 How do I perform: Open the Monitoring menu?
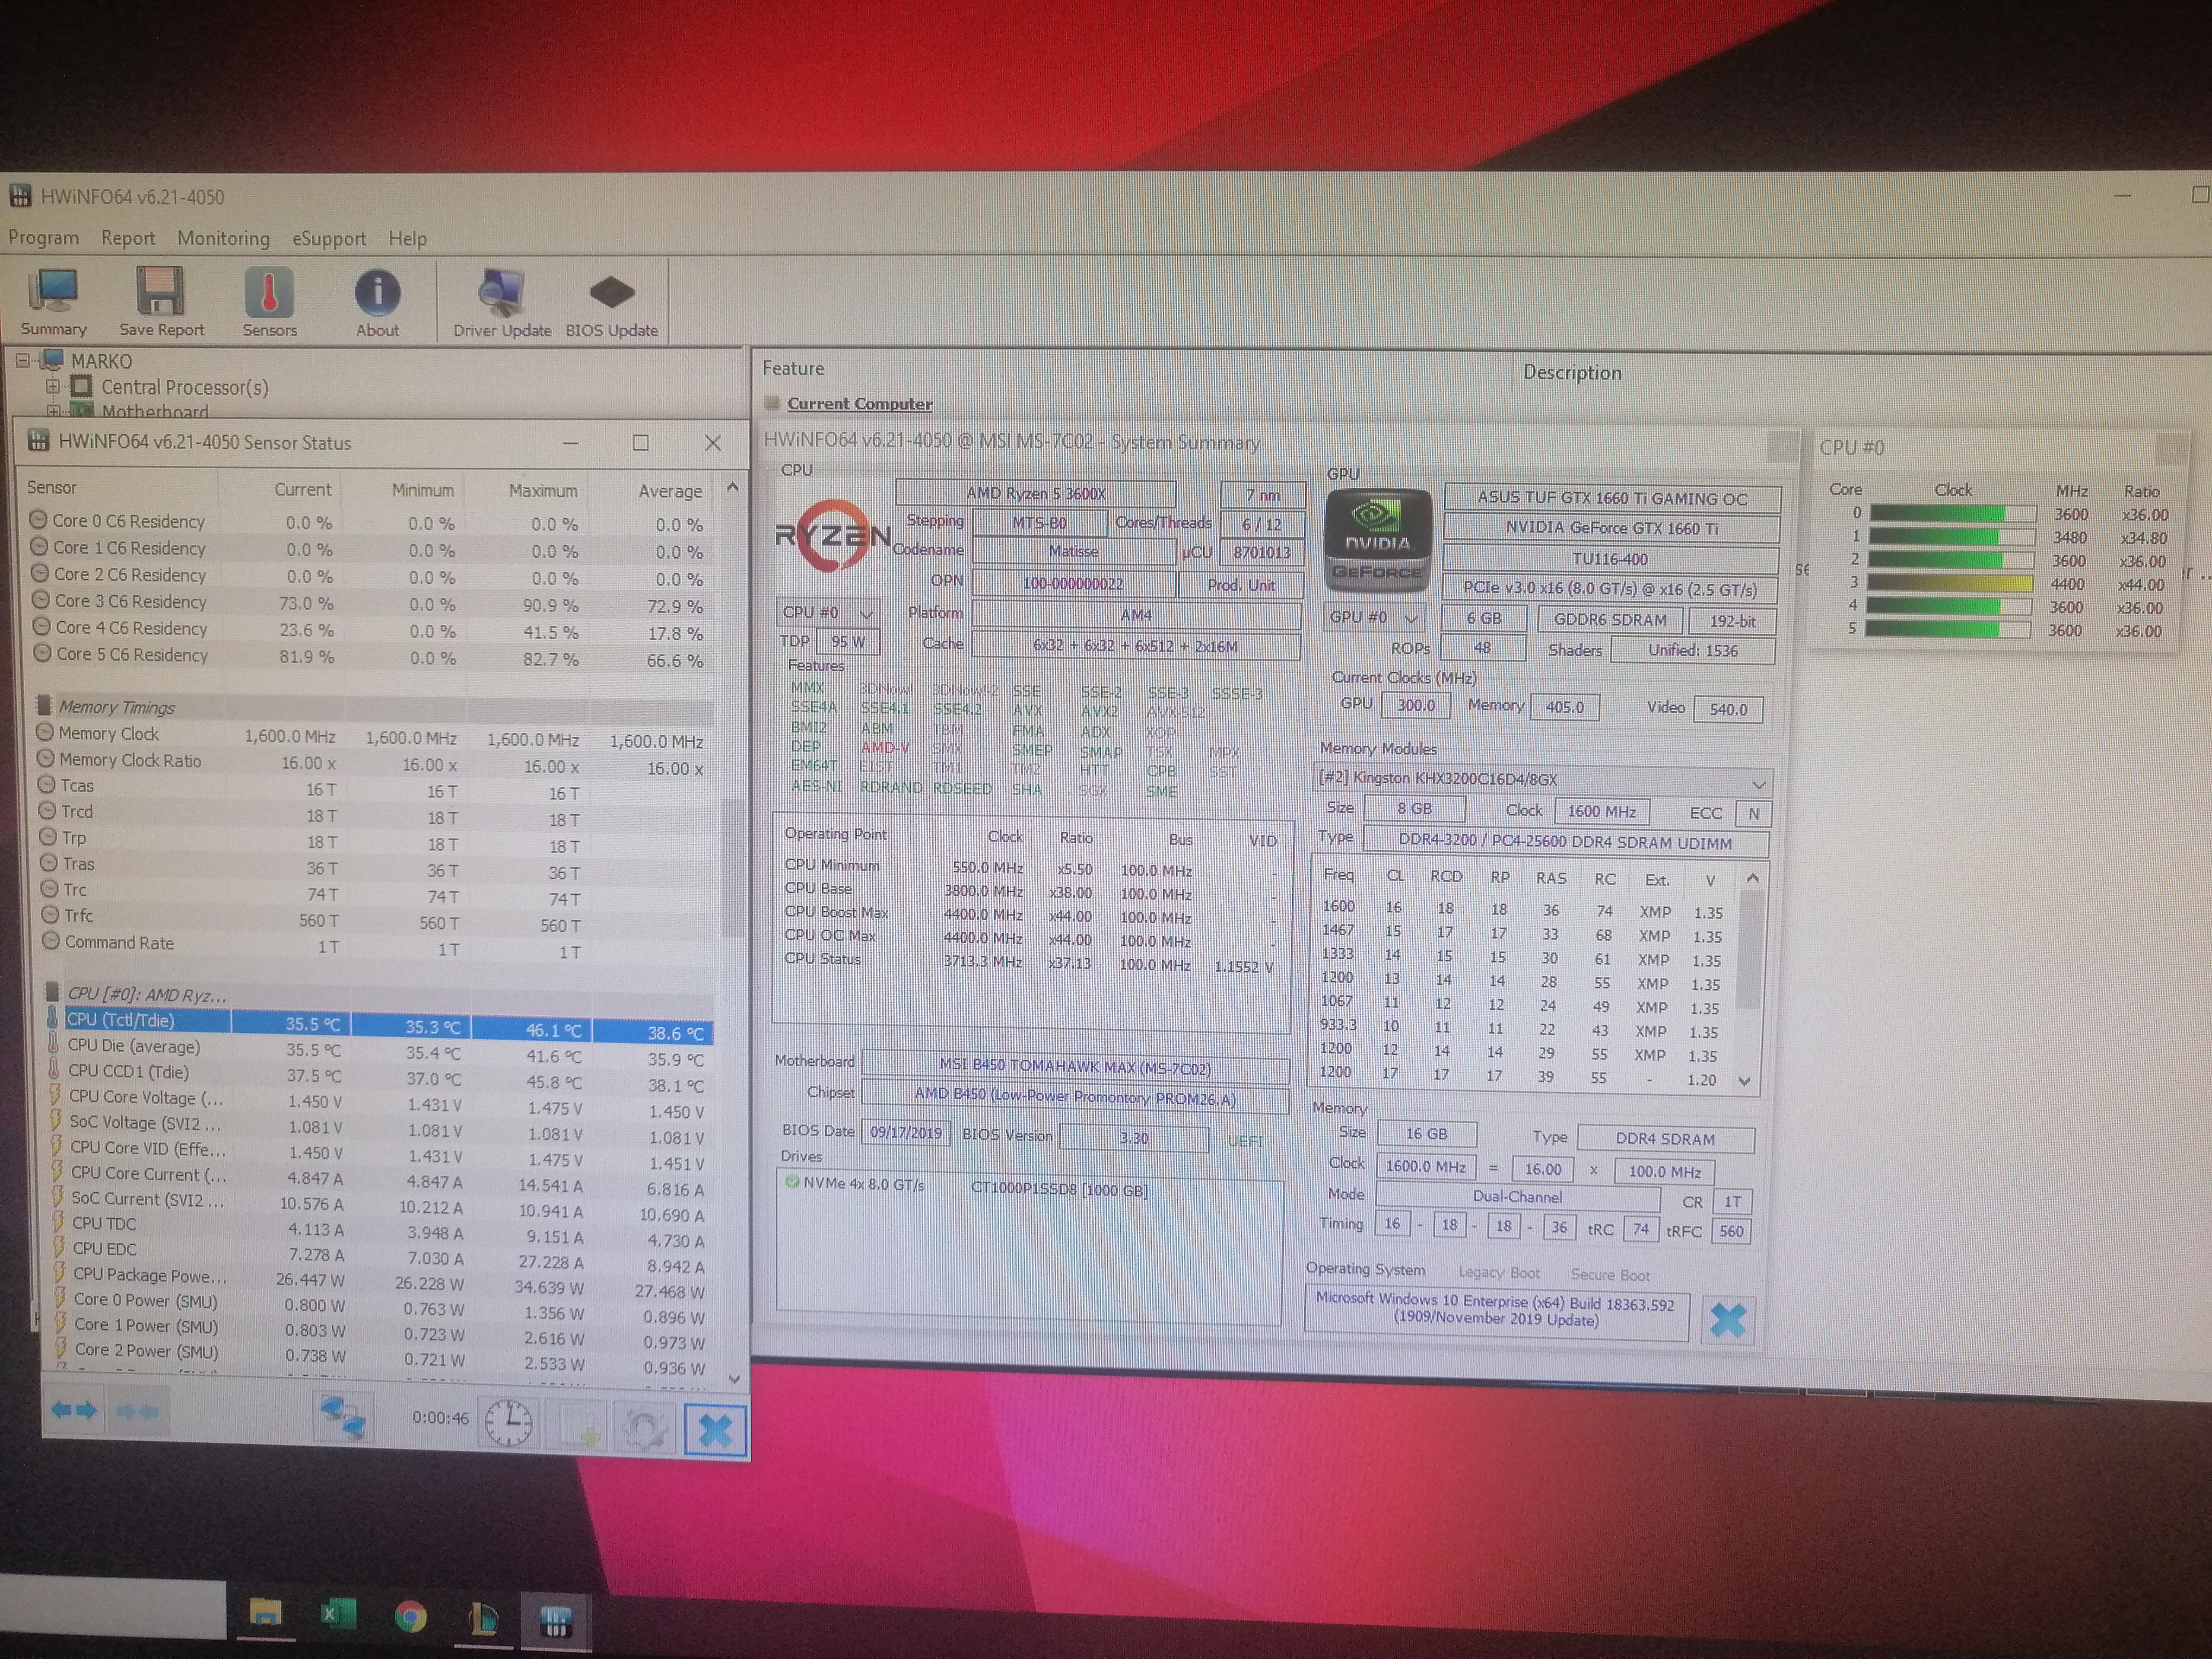pos(223,238)
